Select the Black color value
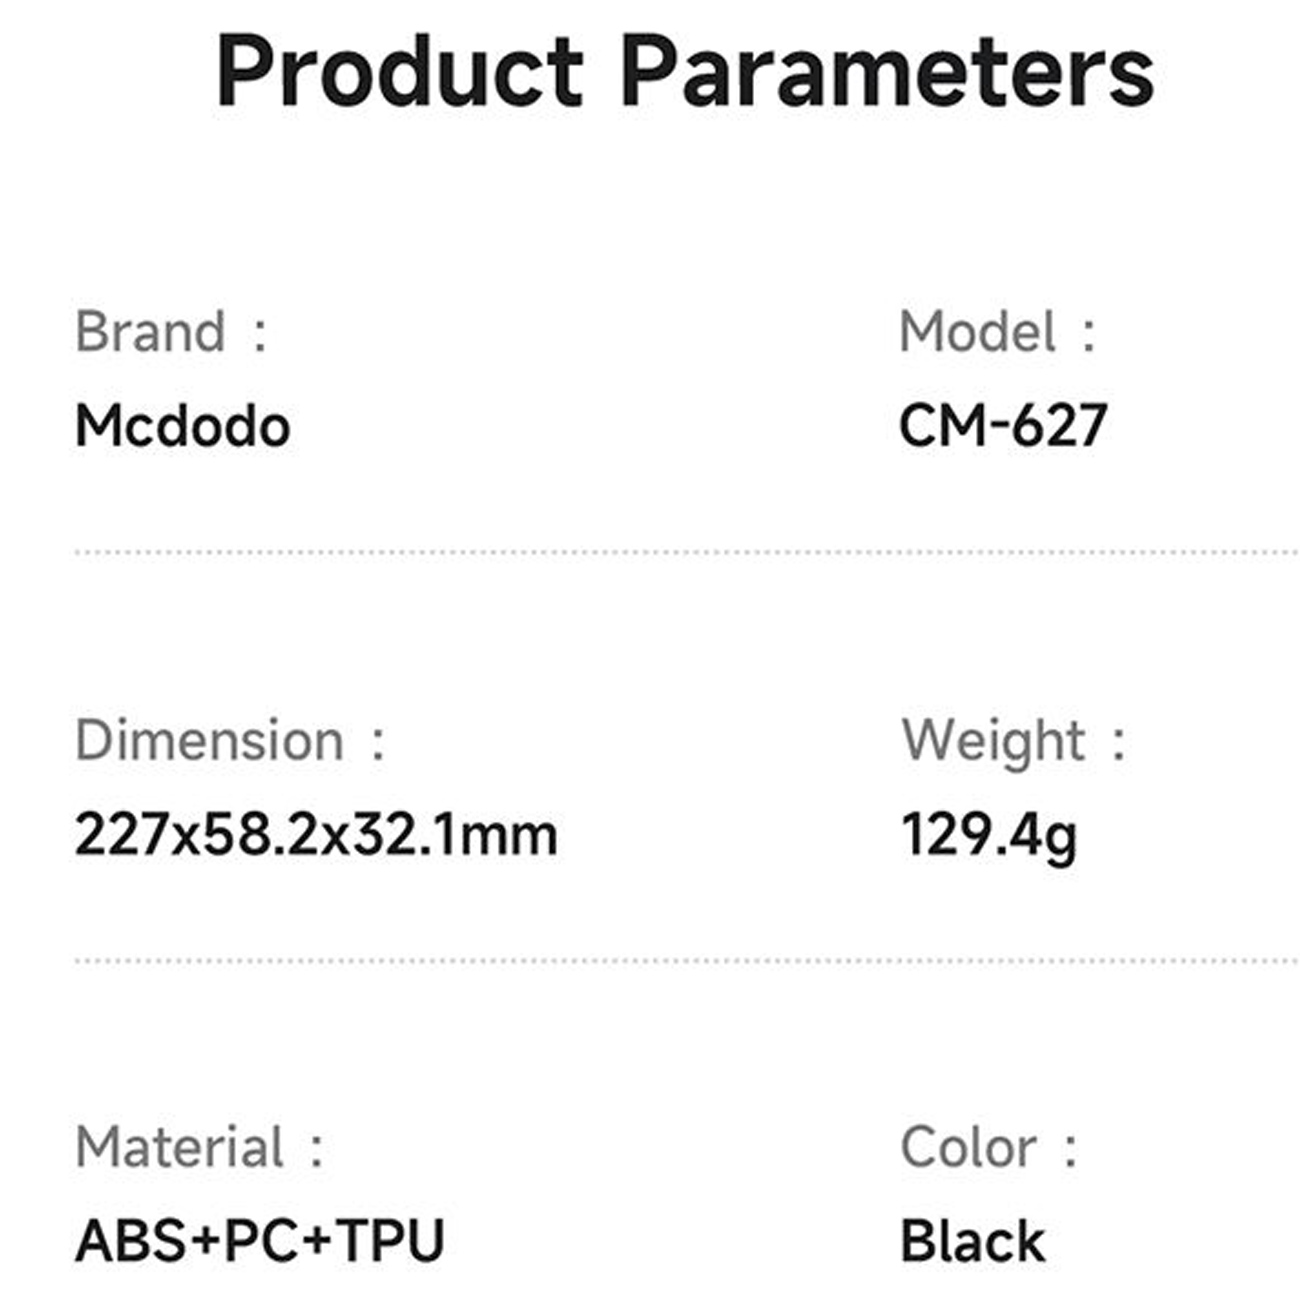The image size is (1300, 1300). [x=972, y=1242]
